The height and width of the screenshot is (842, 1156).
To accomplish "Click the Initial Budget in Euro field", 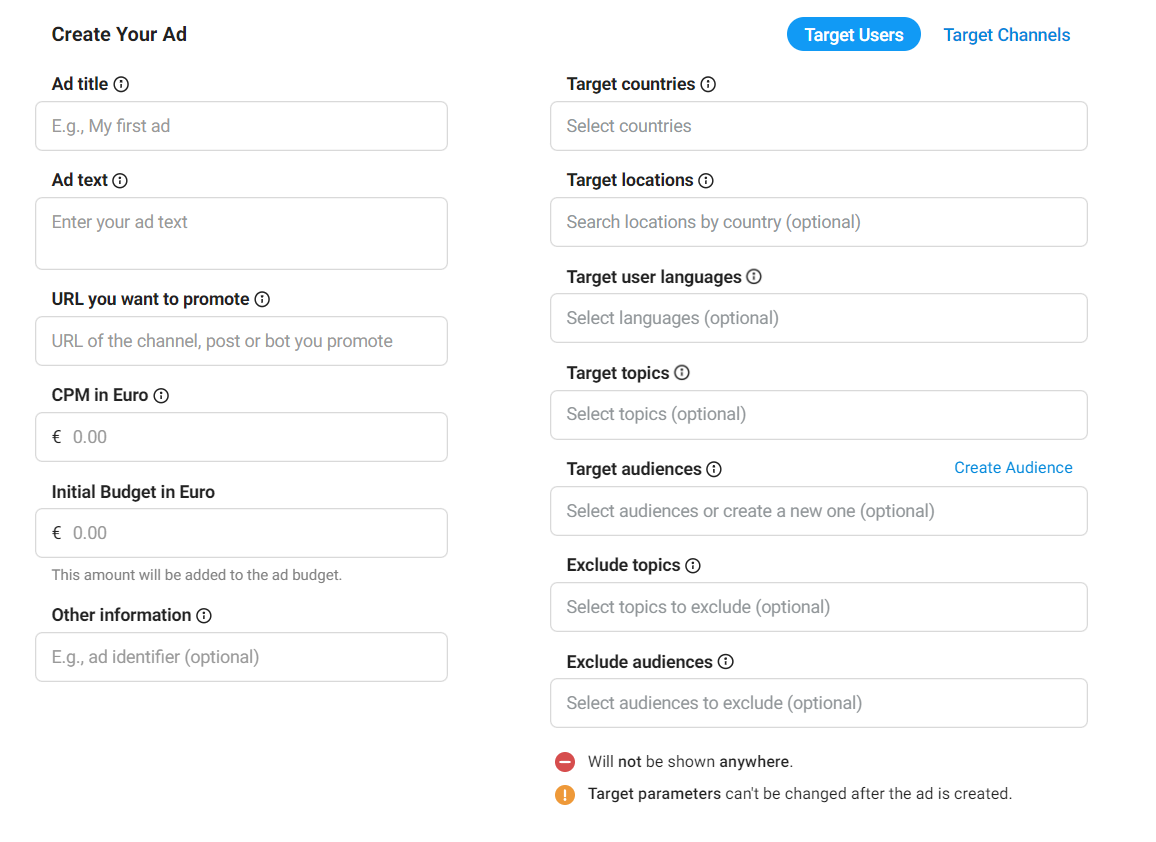I will 241,533.
